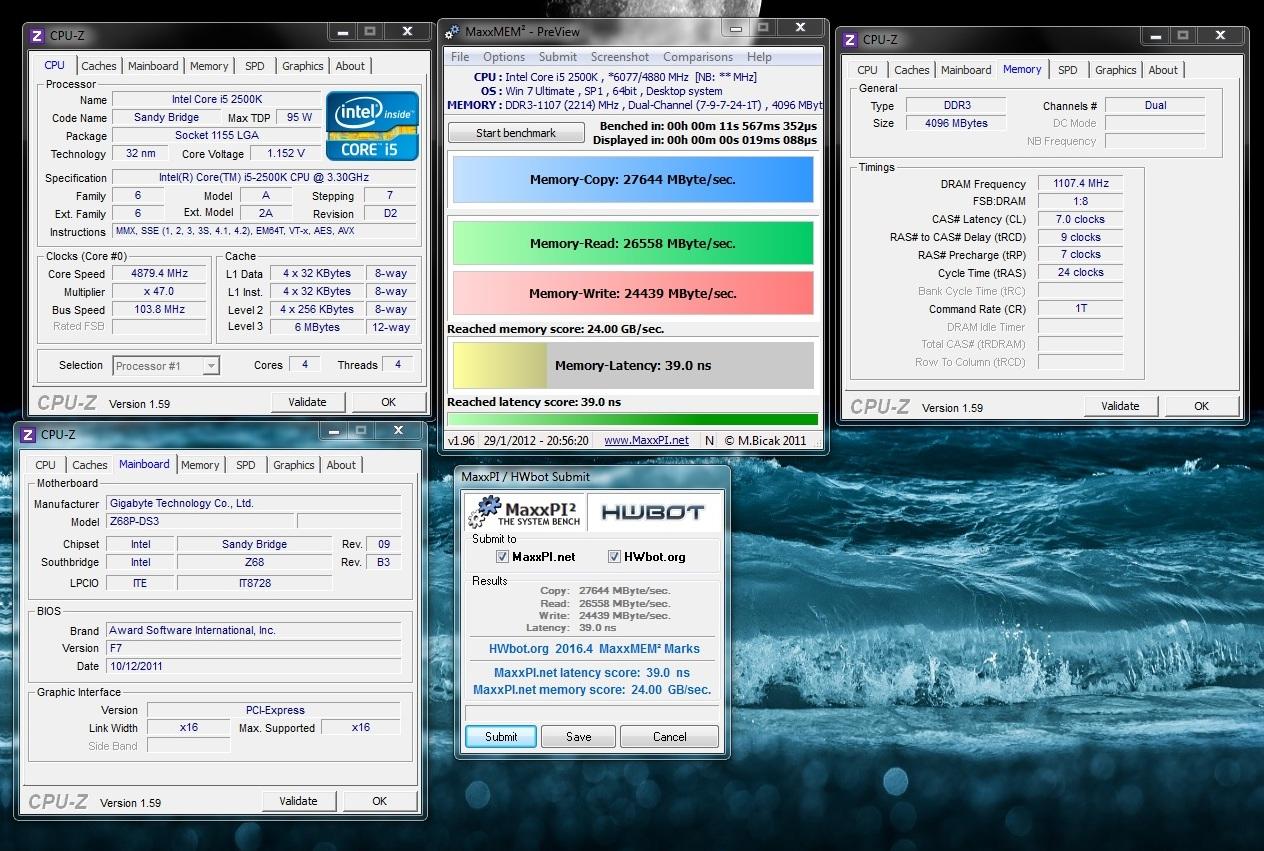This screenshot has width=1264, height=851.
Task: Select Caches tab in the bottom-left Mainboard window
Action: click(90, 465)
